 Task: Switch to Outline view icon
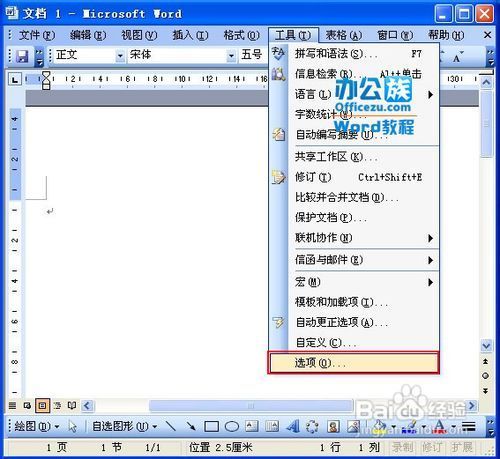click(x=57, y=406)
